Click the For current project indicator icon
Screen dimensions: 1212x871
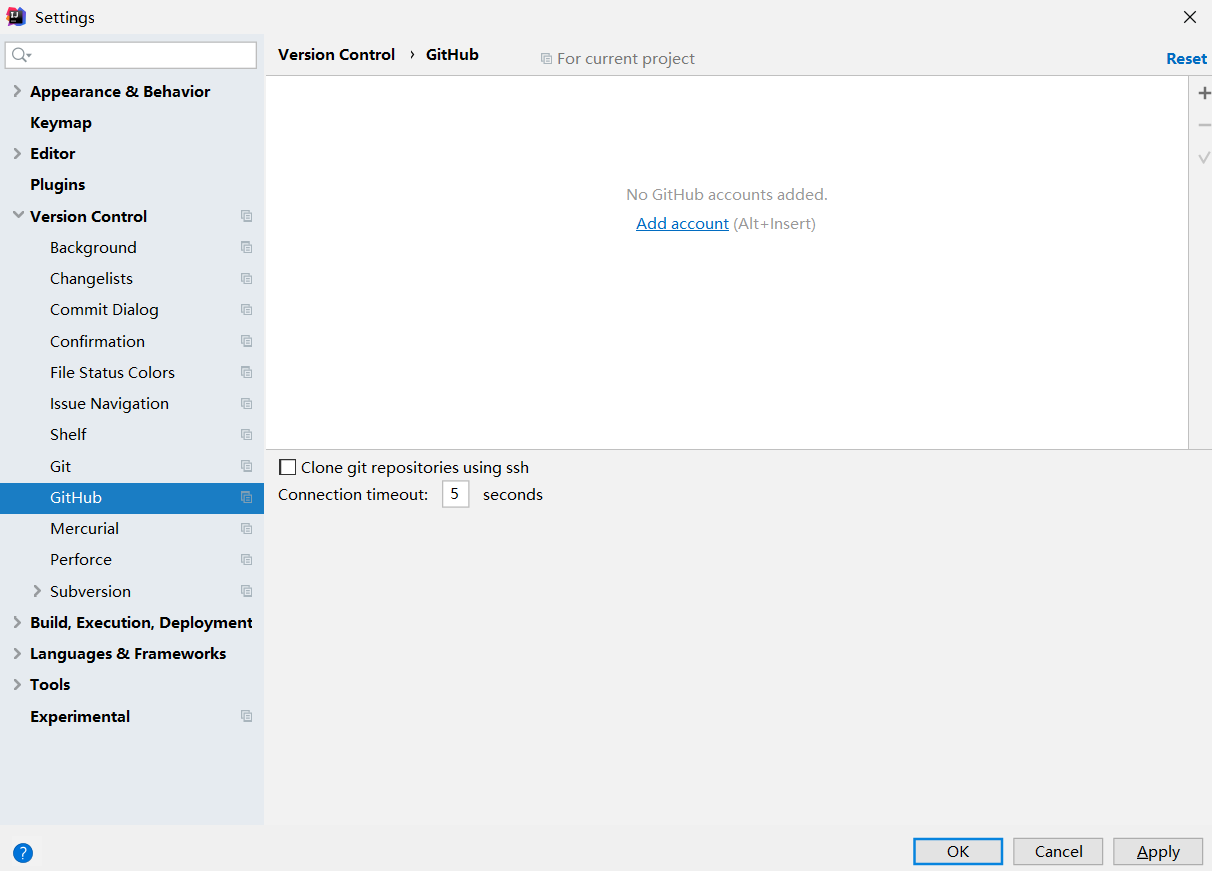coord(546,59)
